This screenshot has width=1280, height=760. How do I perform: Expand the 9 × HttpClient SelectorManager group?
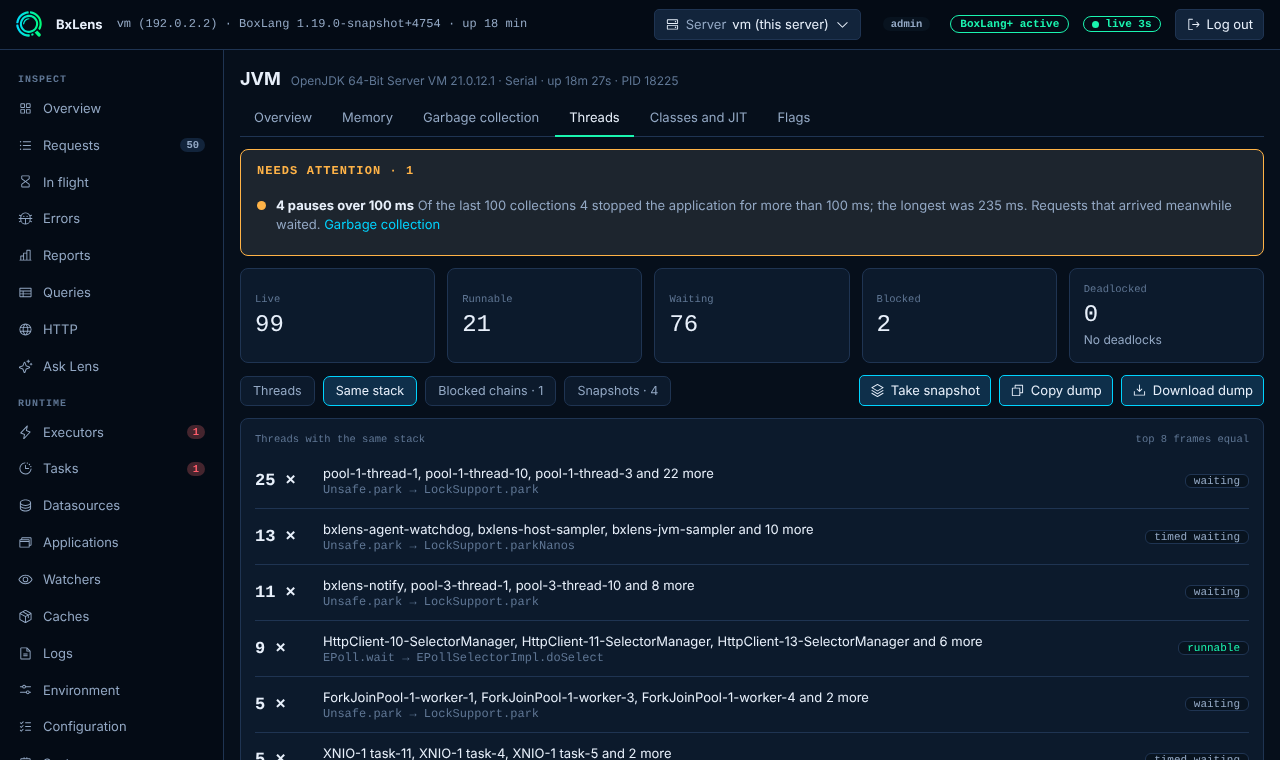click(x=752, y=649)
